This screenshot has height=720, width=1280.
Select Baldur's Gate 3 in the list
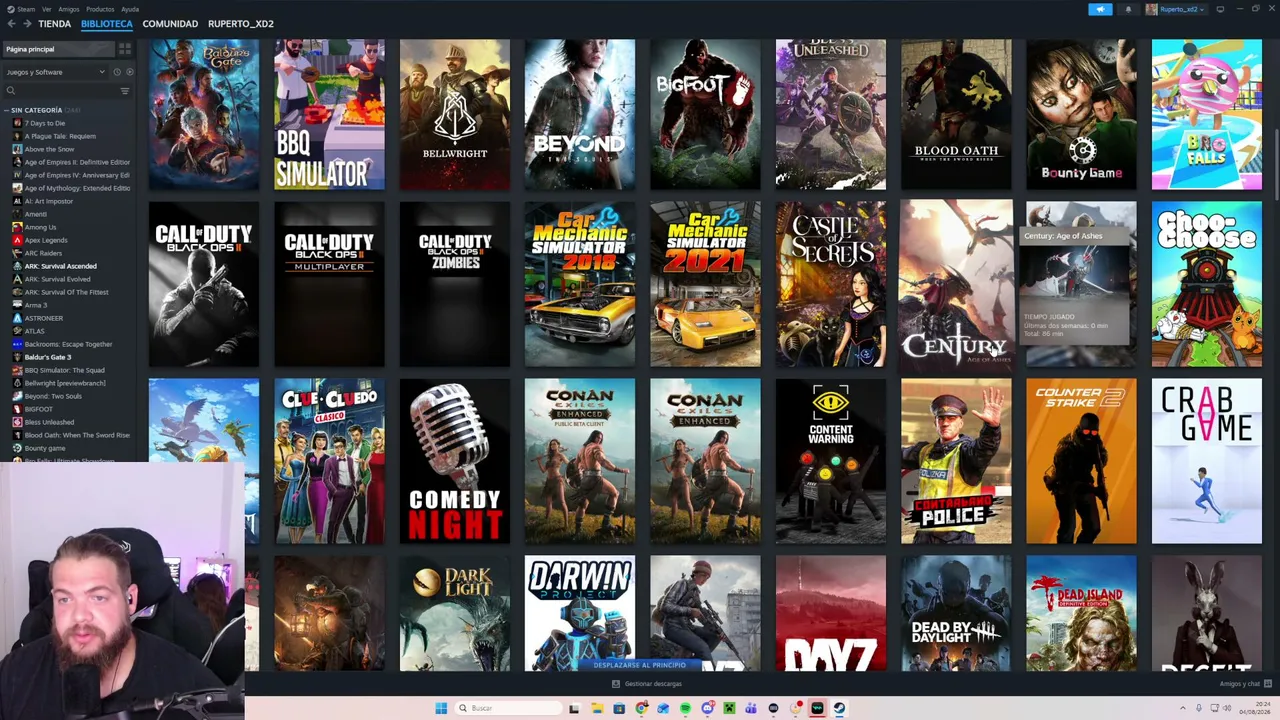coord(48,357)
